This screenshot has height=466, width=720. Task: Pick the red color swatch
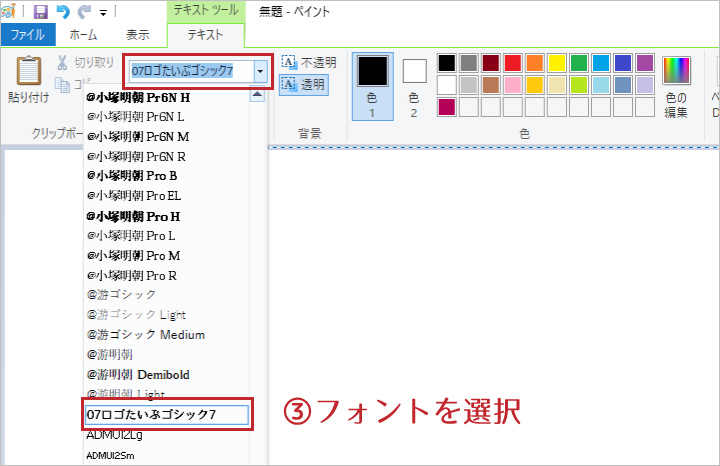[513, 63]
